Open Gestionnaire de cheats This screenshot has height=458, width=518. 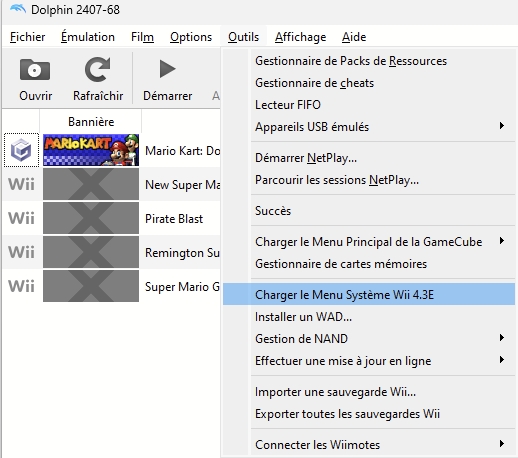369,83
